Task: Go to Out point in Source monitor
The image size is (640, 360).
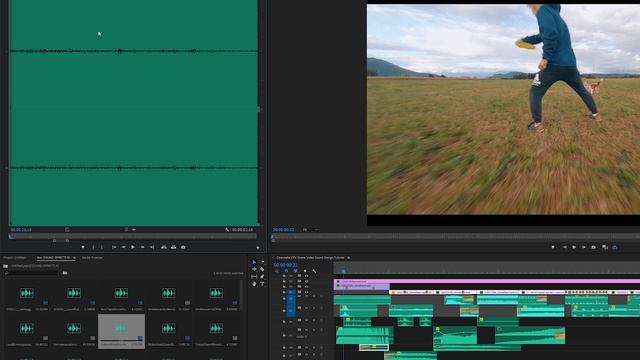Action: 152,247
